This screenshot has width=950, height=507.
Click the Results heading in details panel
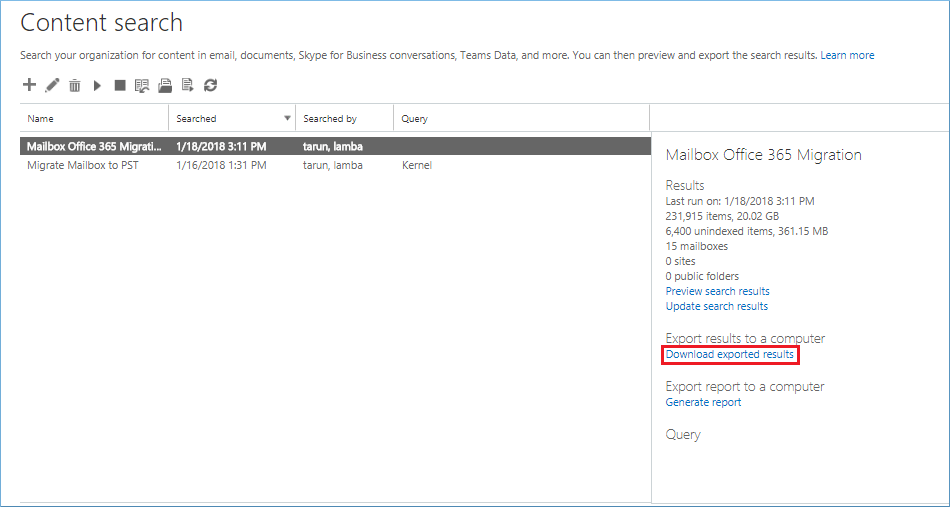pos(685,185)
